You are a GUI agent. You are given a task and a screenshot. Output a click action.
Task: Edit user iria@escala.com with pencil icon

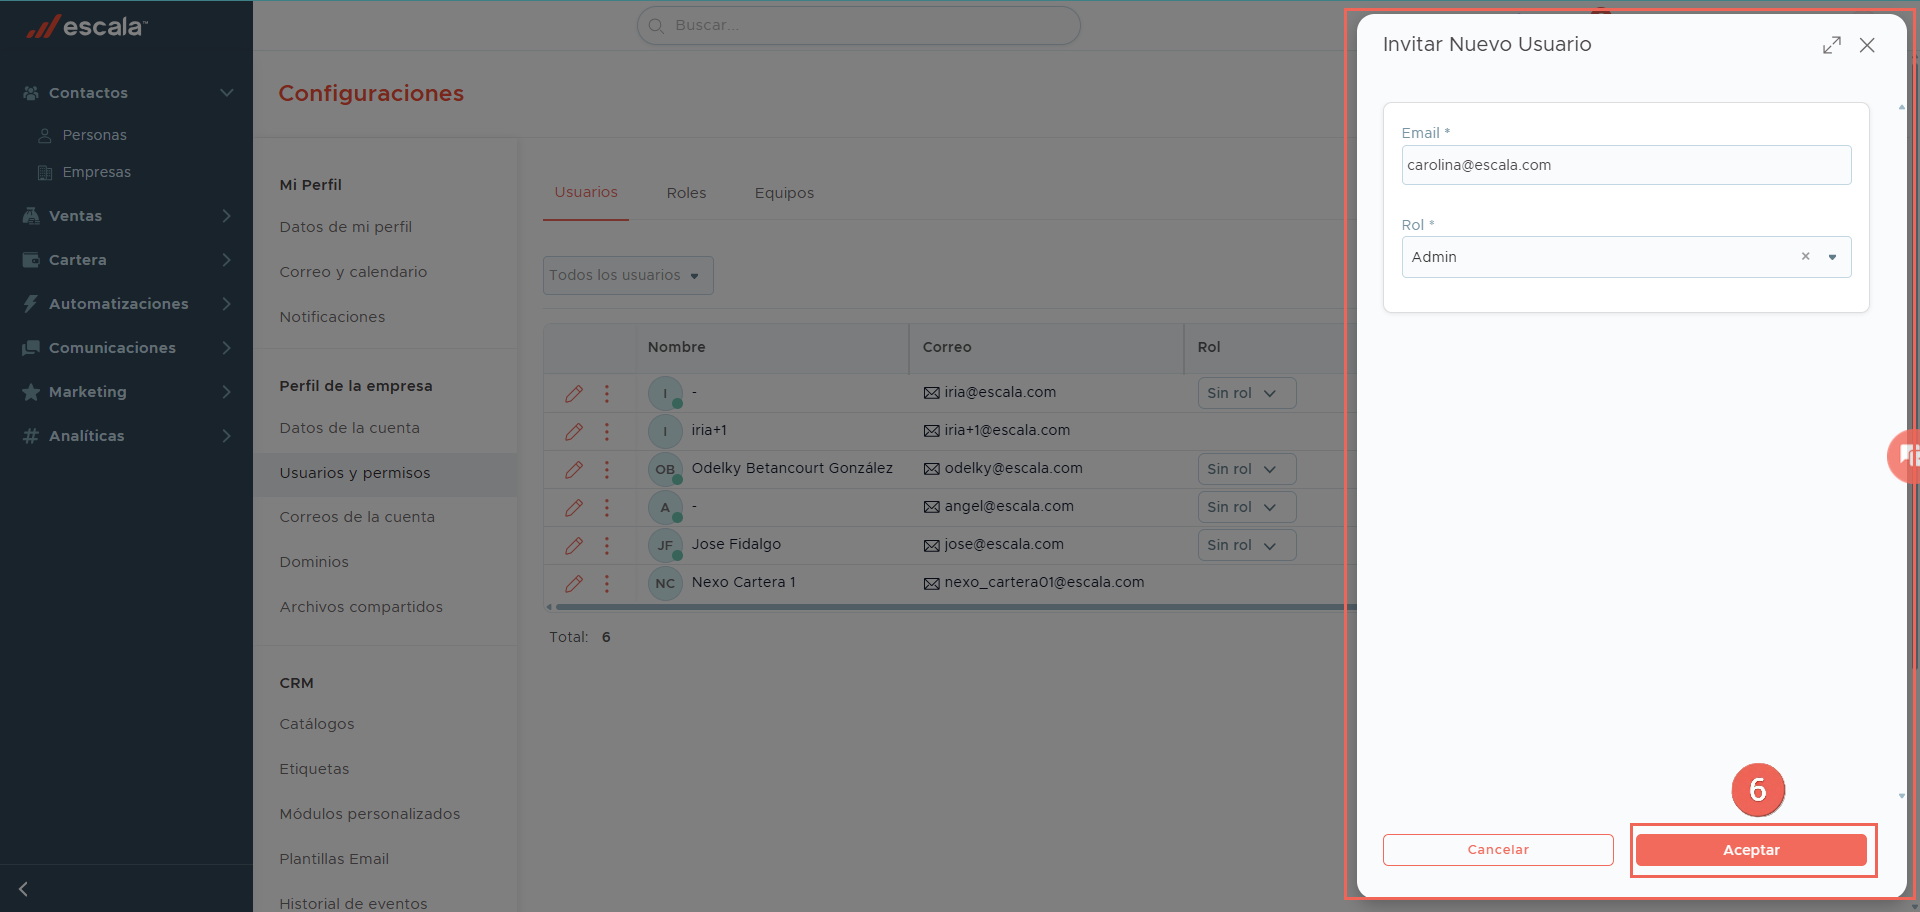click(574, 394)
